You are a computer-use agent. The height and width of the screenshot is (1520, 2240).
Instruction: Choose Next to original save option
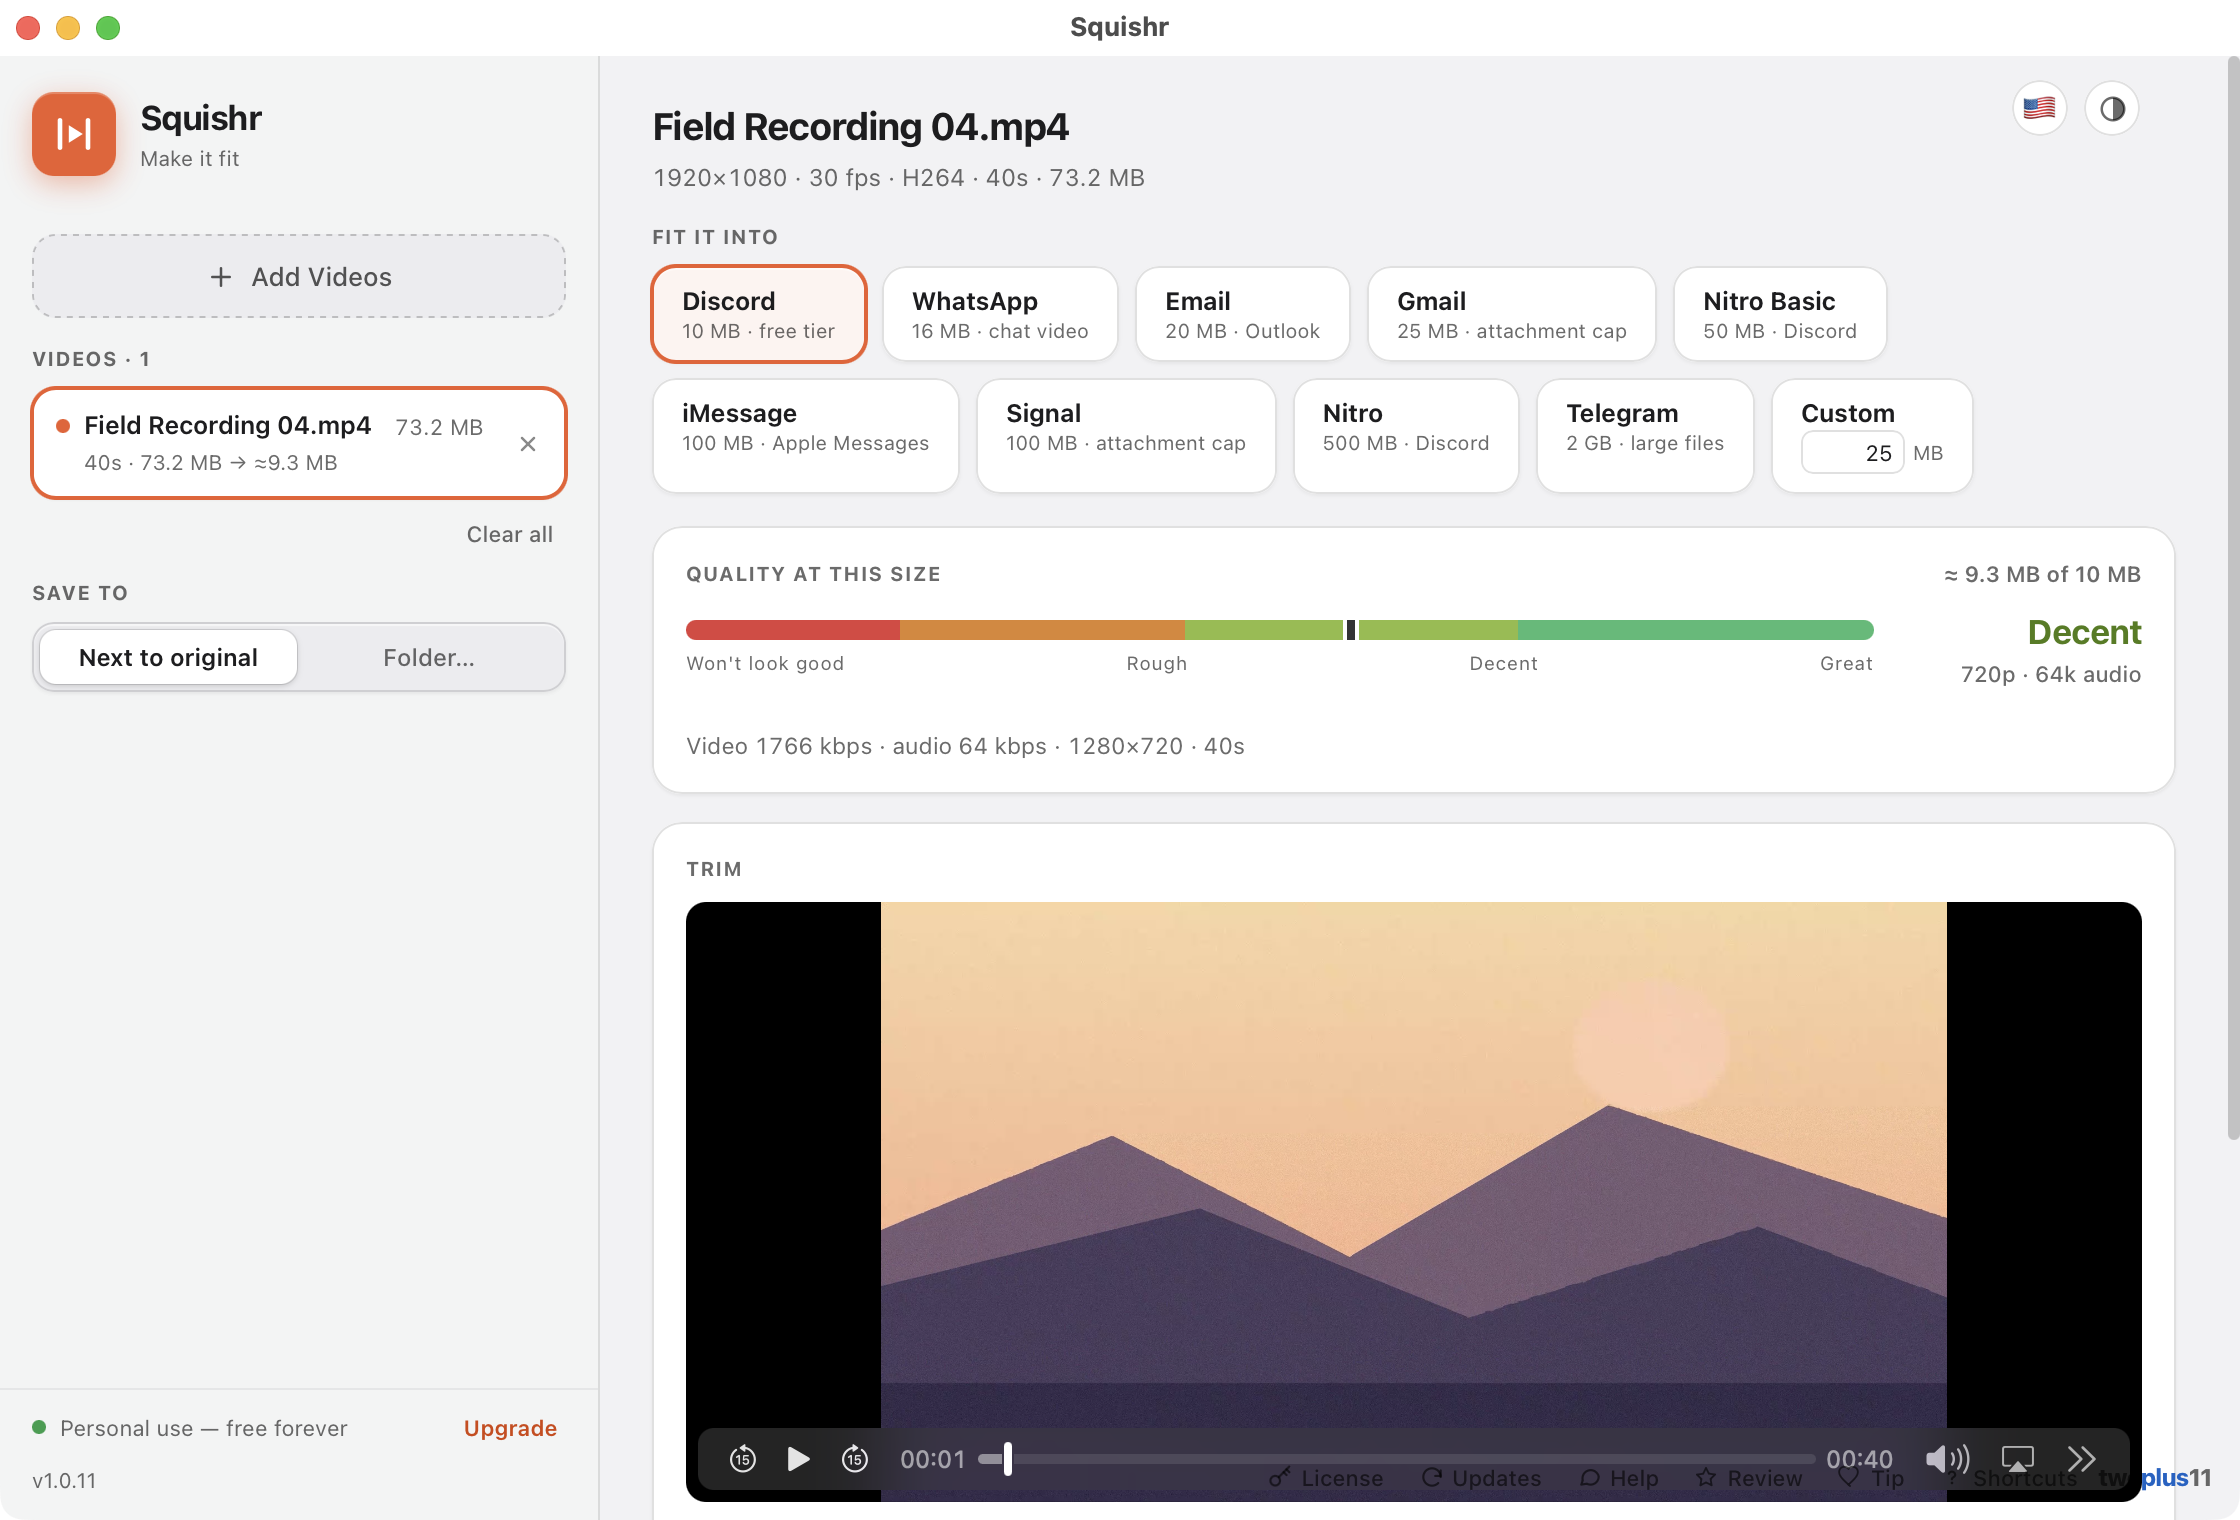click(168, 657)
